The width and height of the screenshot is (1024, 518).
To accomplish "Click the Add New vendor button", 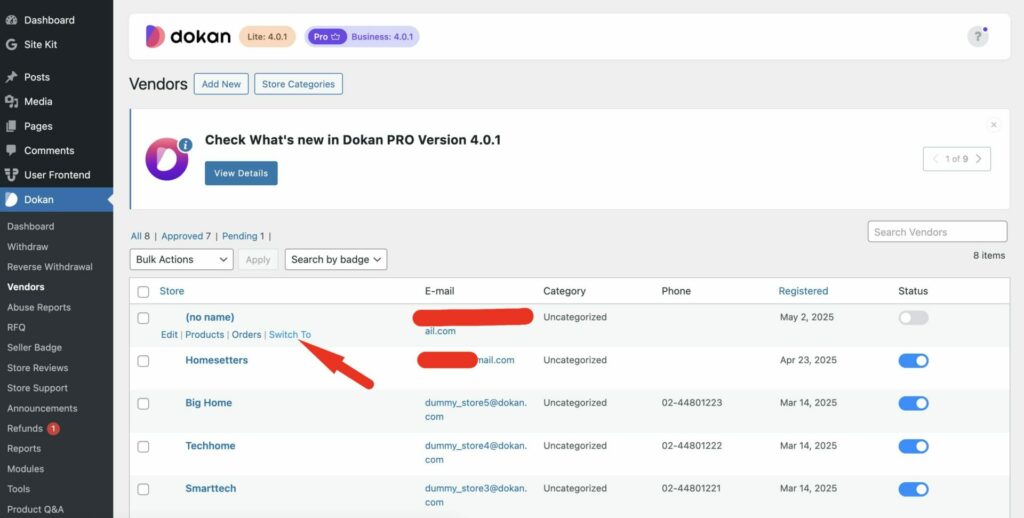I will click(x=221, y=85).
